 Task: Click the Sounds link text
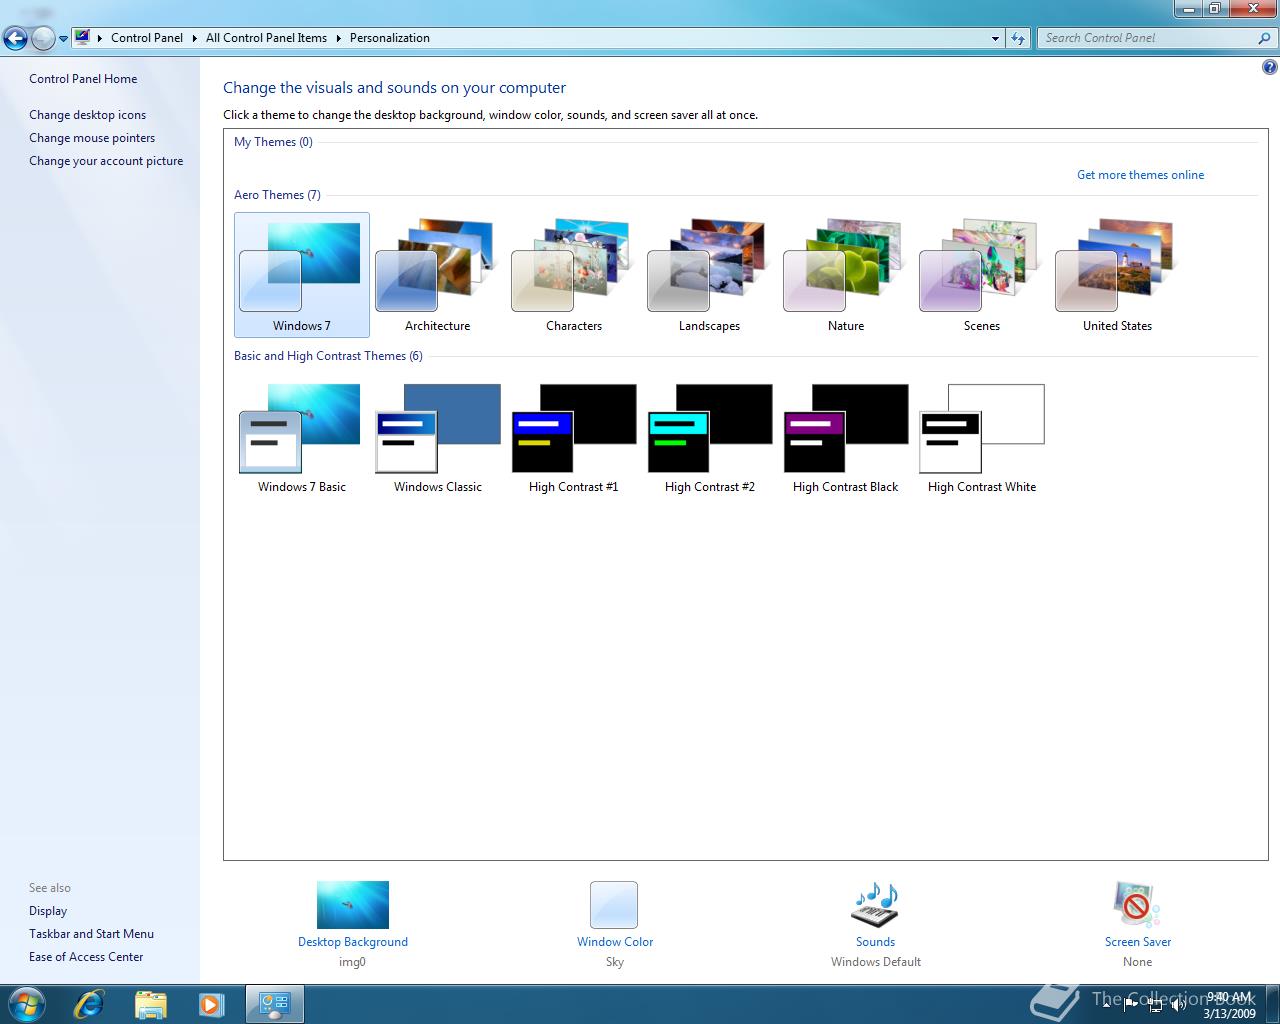875,942
